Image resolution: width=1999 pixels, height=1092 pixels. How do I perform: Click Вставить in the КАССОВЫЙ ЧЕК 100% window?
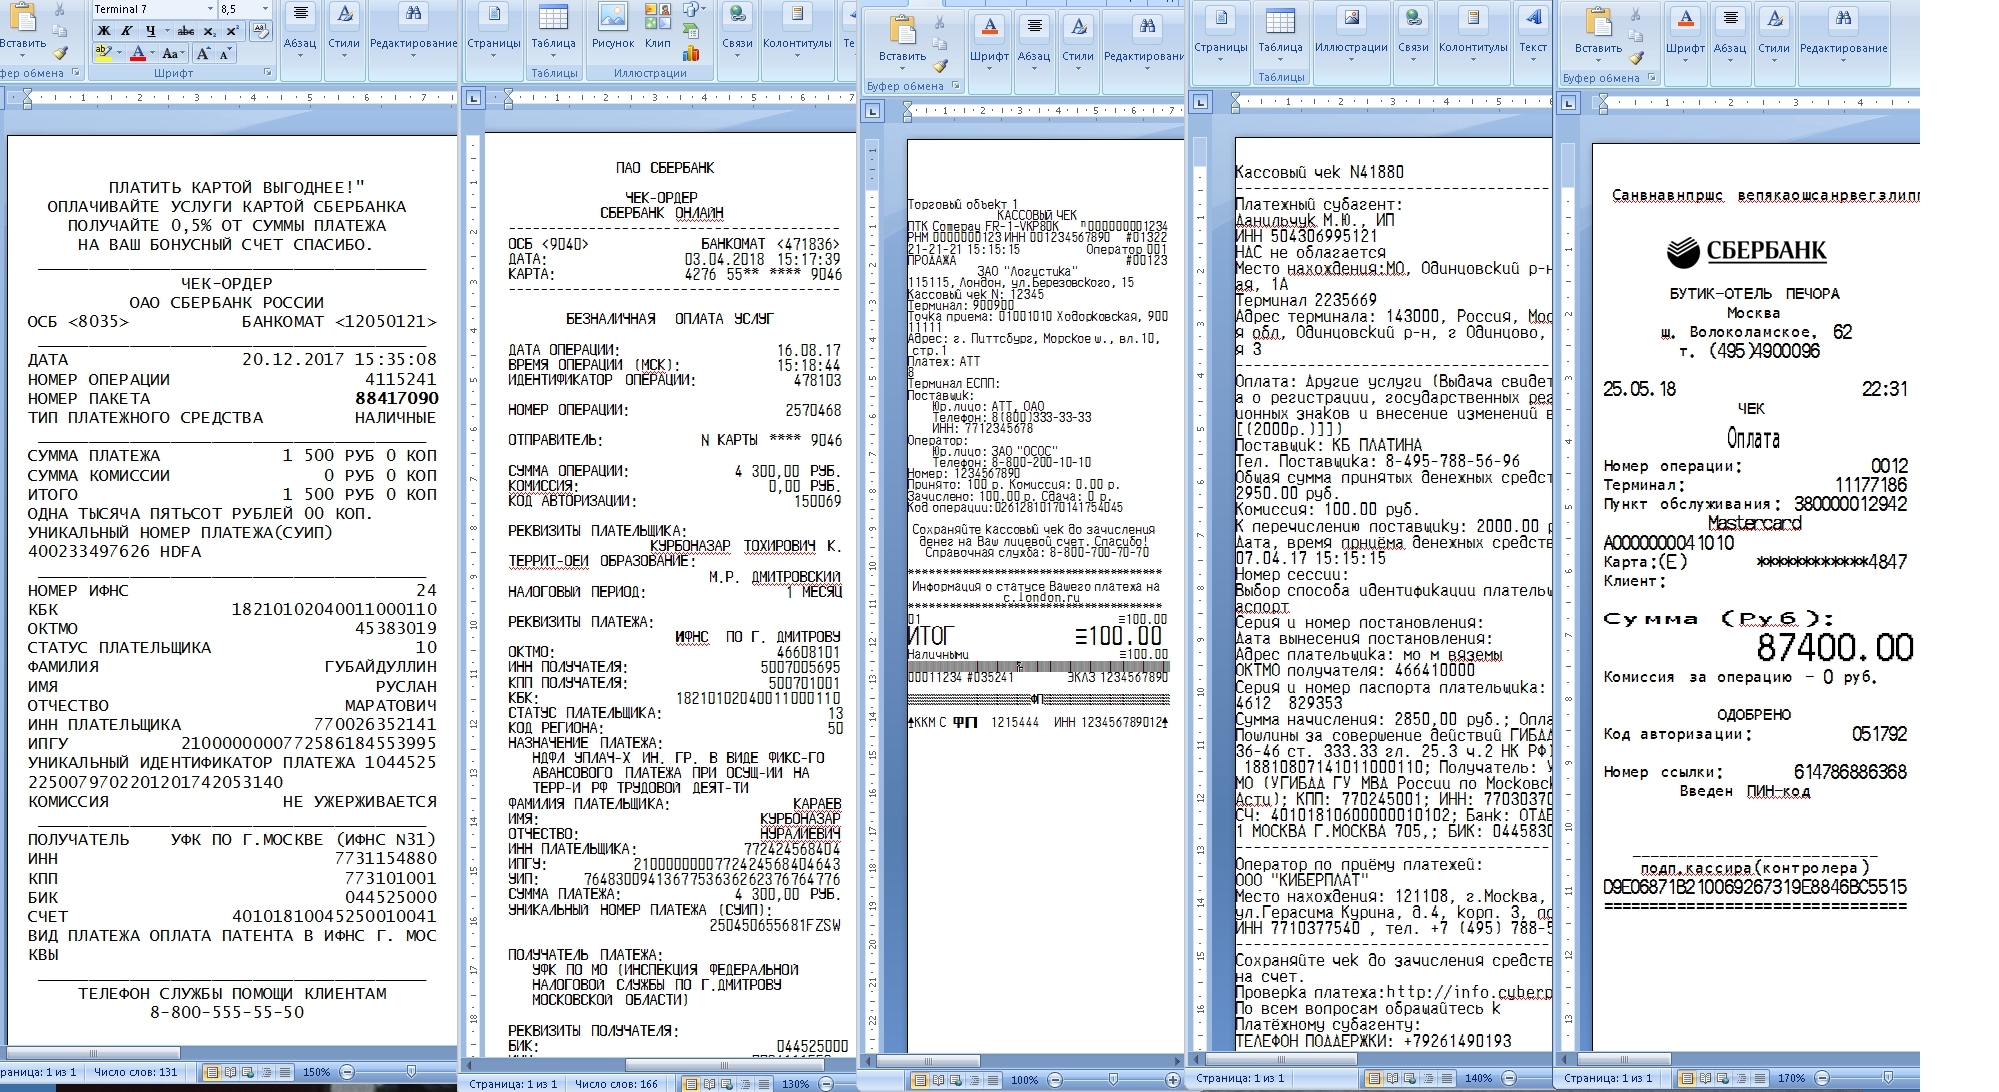tap(902, 42)
